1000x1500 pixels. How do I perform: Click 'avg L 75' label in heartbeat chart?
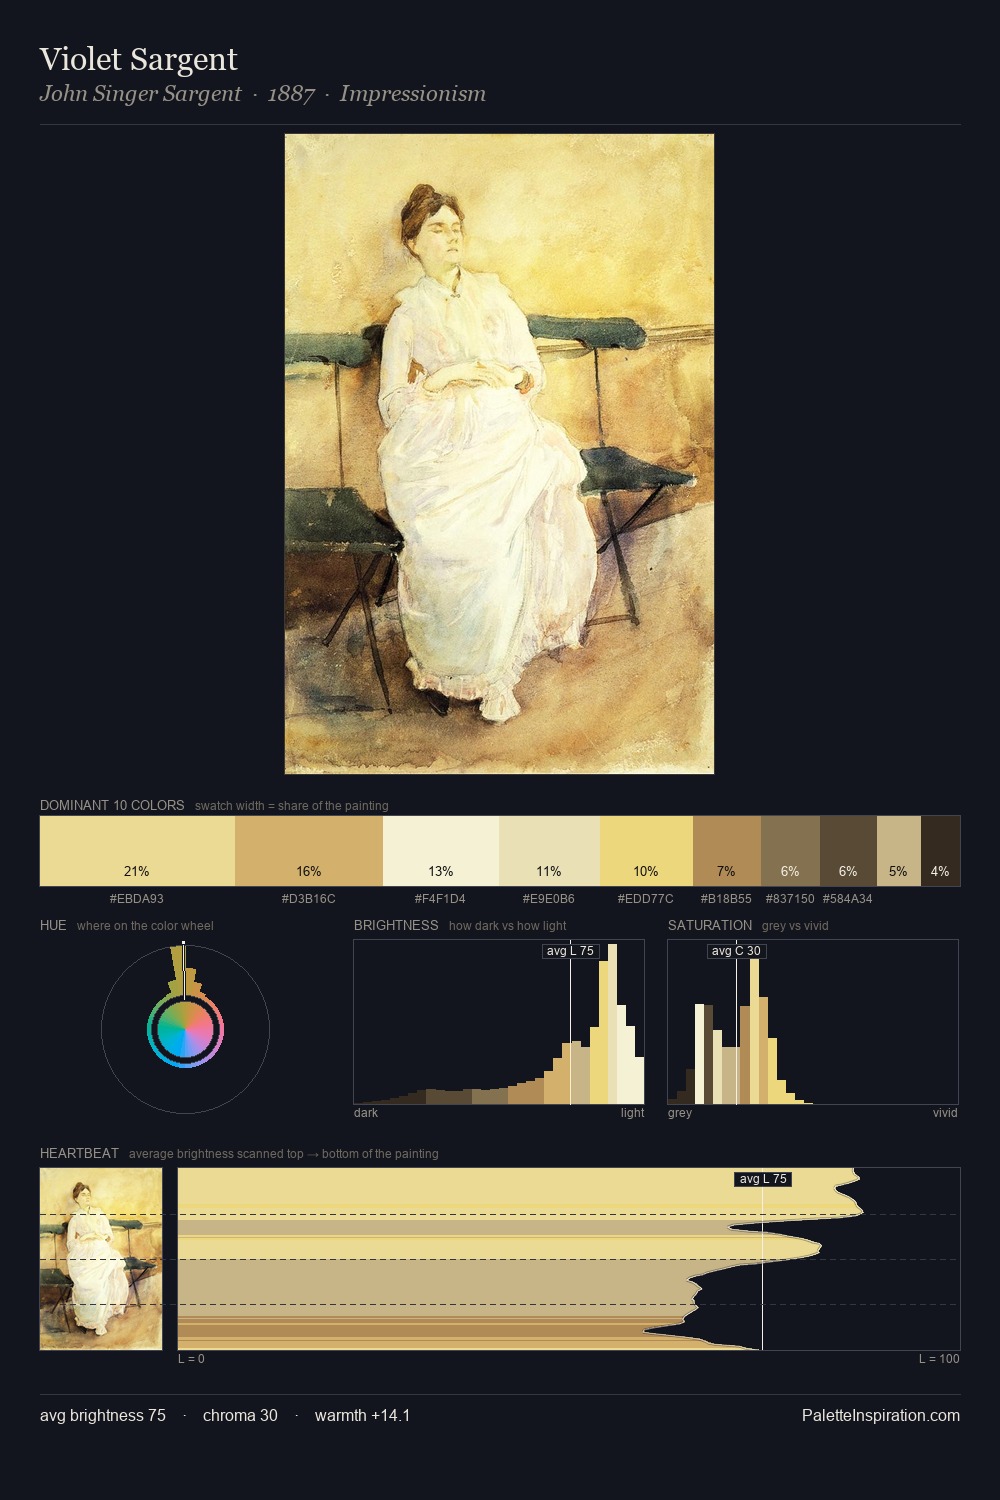click(x=763, y=1179)
